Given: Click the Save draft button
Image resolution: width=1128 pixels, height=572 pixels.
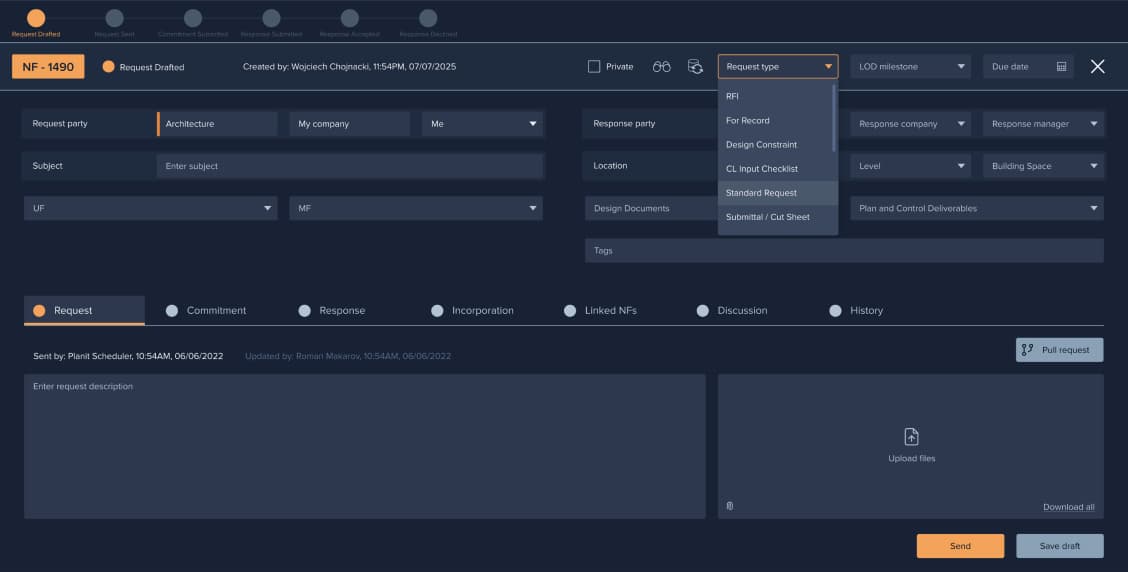Looking at the screenshot, I should 1060,546.
